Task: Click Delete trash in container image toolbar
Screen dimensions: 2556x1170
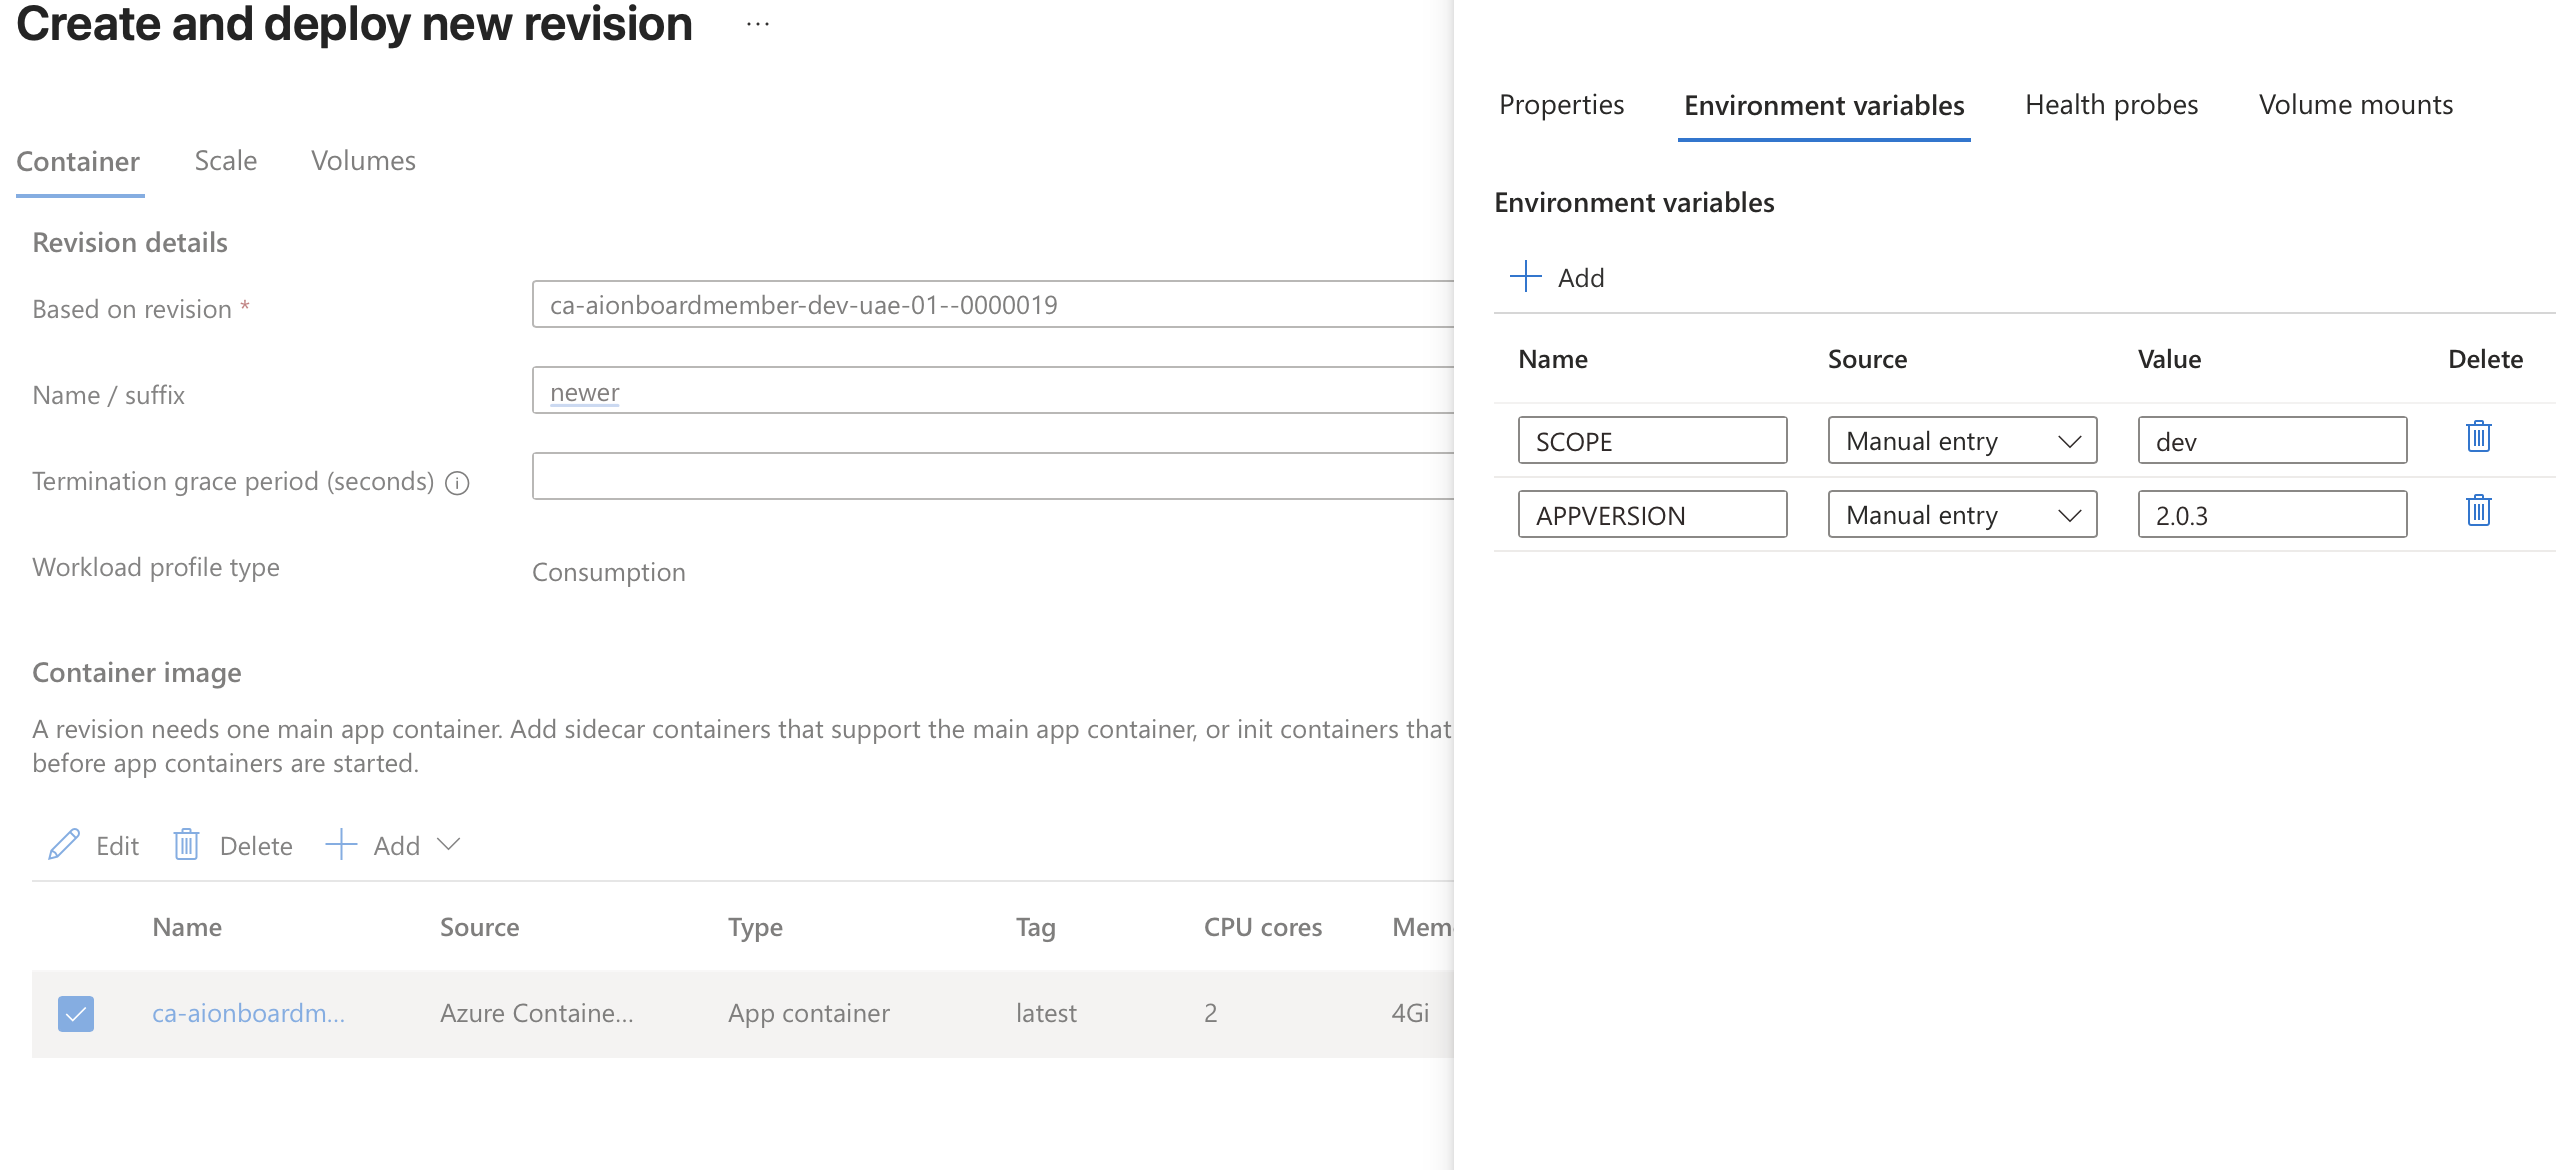Action: tap(233, 845)
